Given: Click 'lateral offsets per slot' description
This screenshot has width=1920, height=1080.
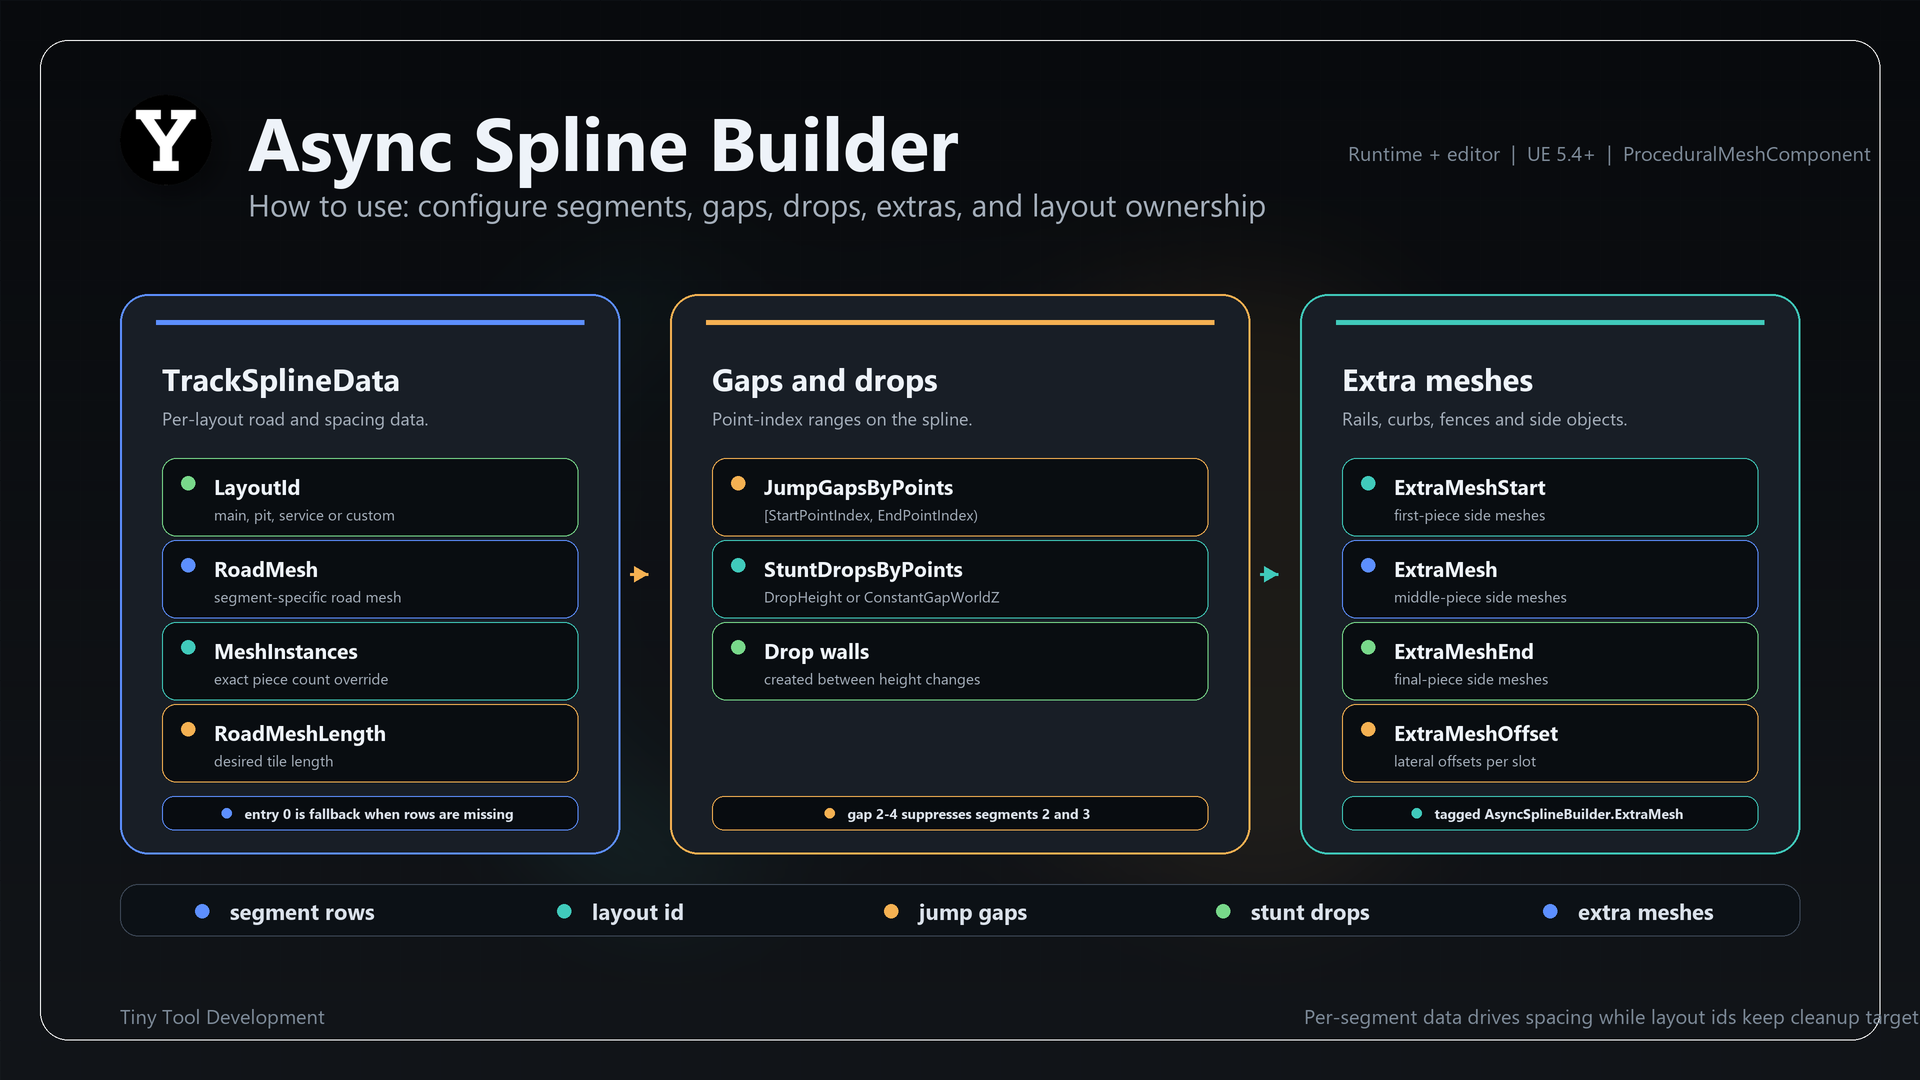Looking at the screenshot, I should [x=1465, y=761].
